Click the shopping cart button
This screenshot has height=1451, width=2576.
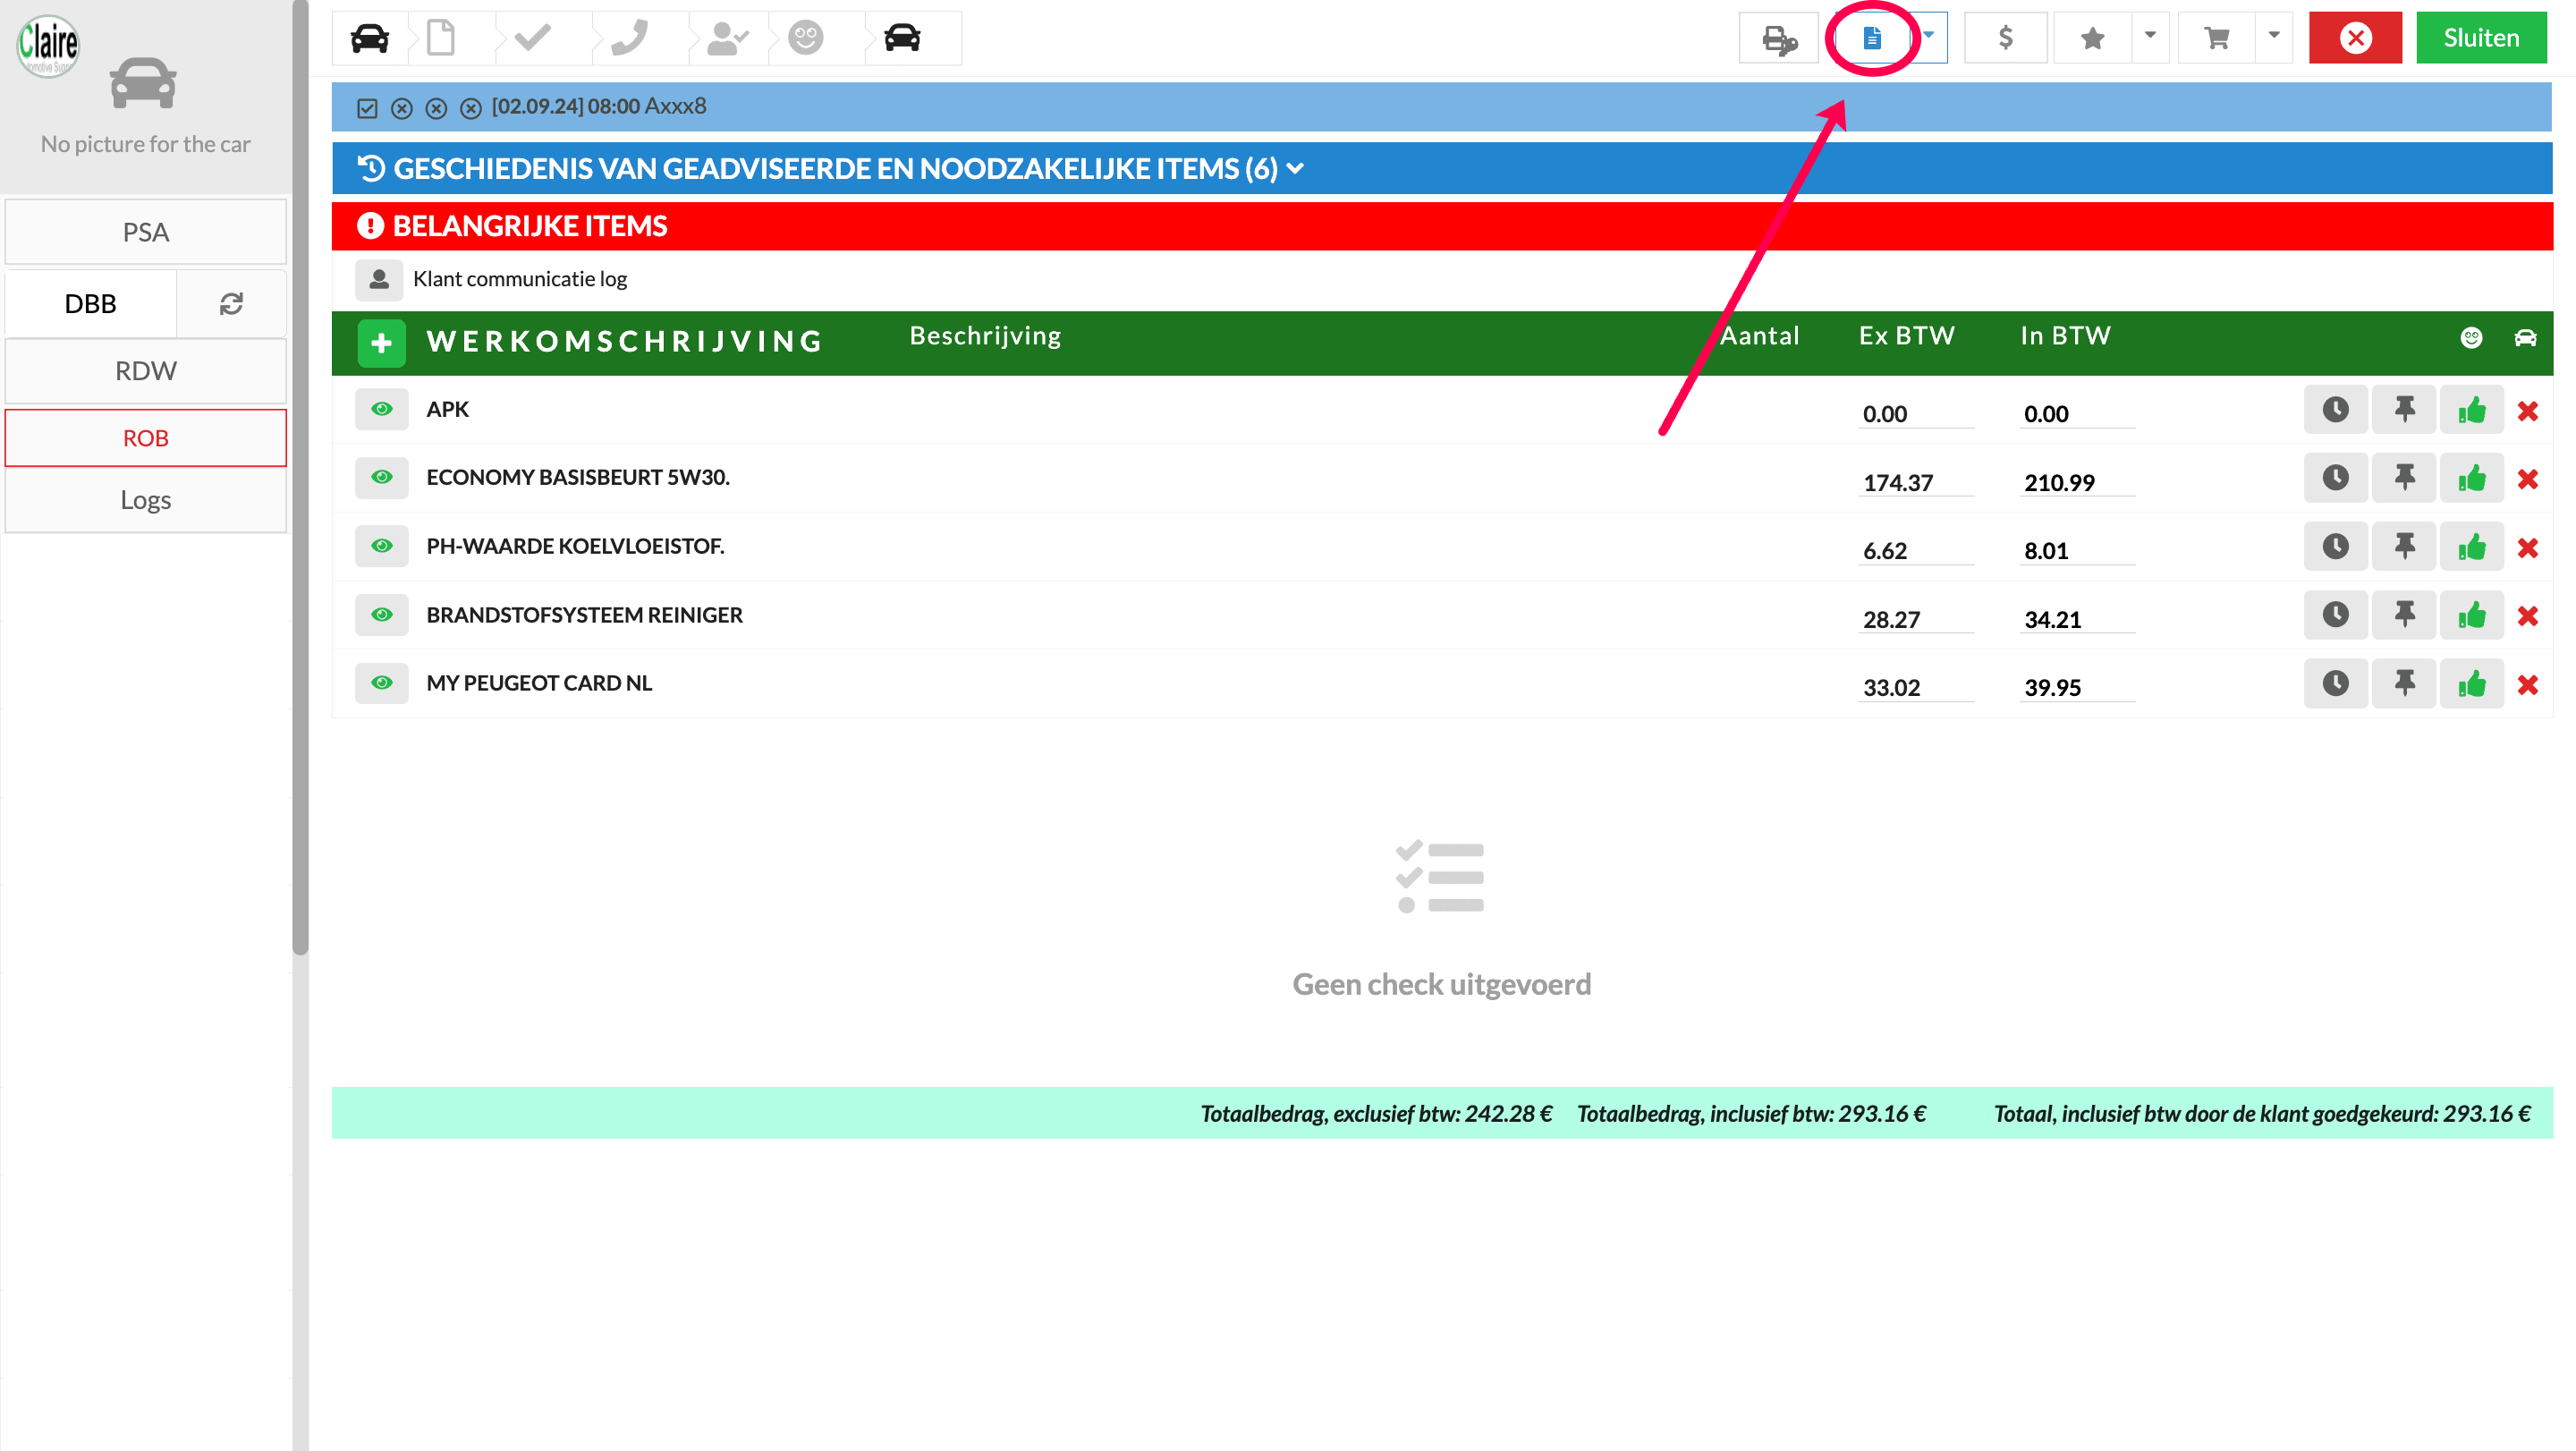pos(2217,38)
